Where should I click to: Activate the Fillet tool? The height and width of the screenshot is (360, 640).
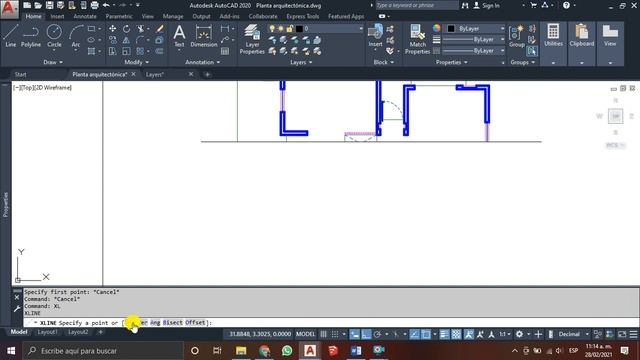point(140,40)
